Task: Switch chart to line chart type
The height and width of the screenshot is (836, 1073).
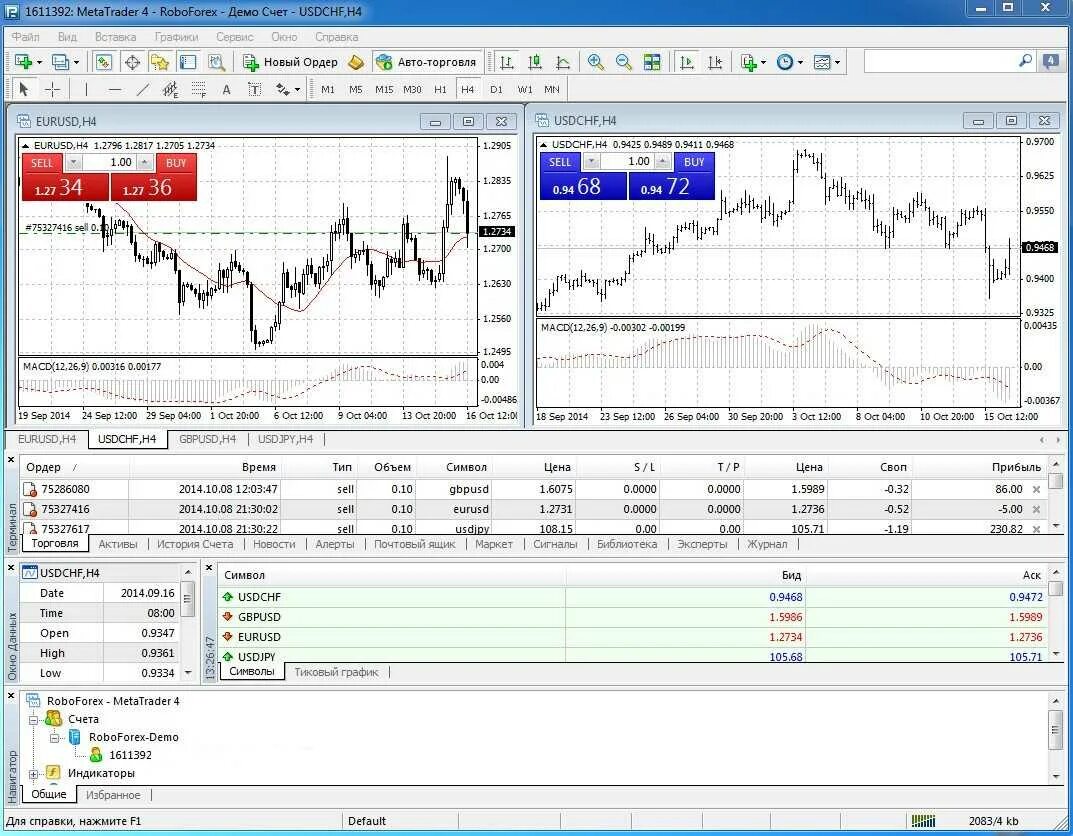Action: (x=563, y=62)
